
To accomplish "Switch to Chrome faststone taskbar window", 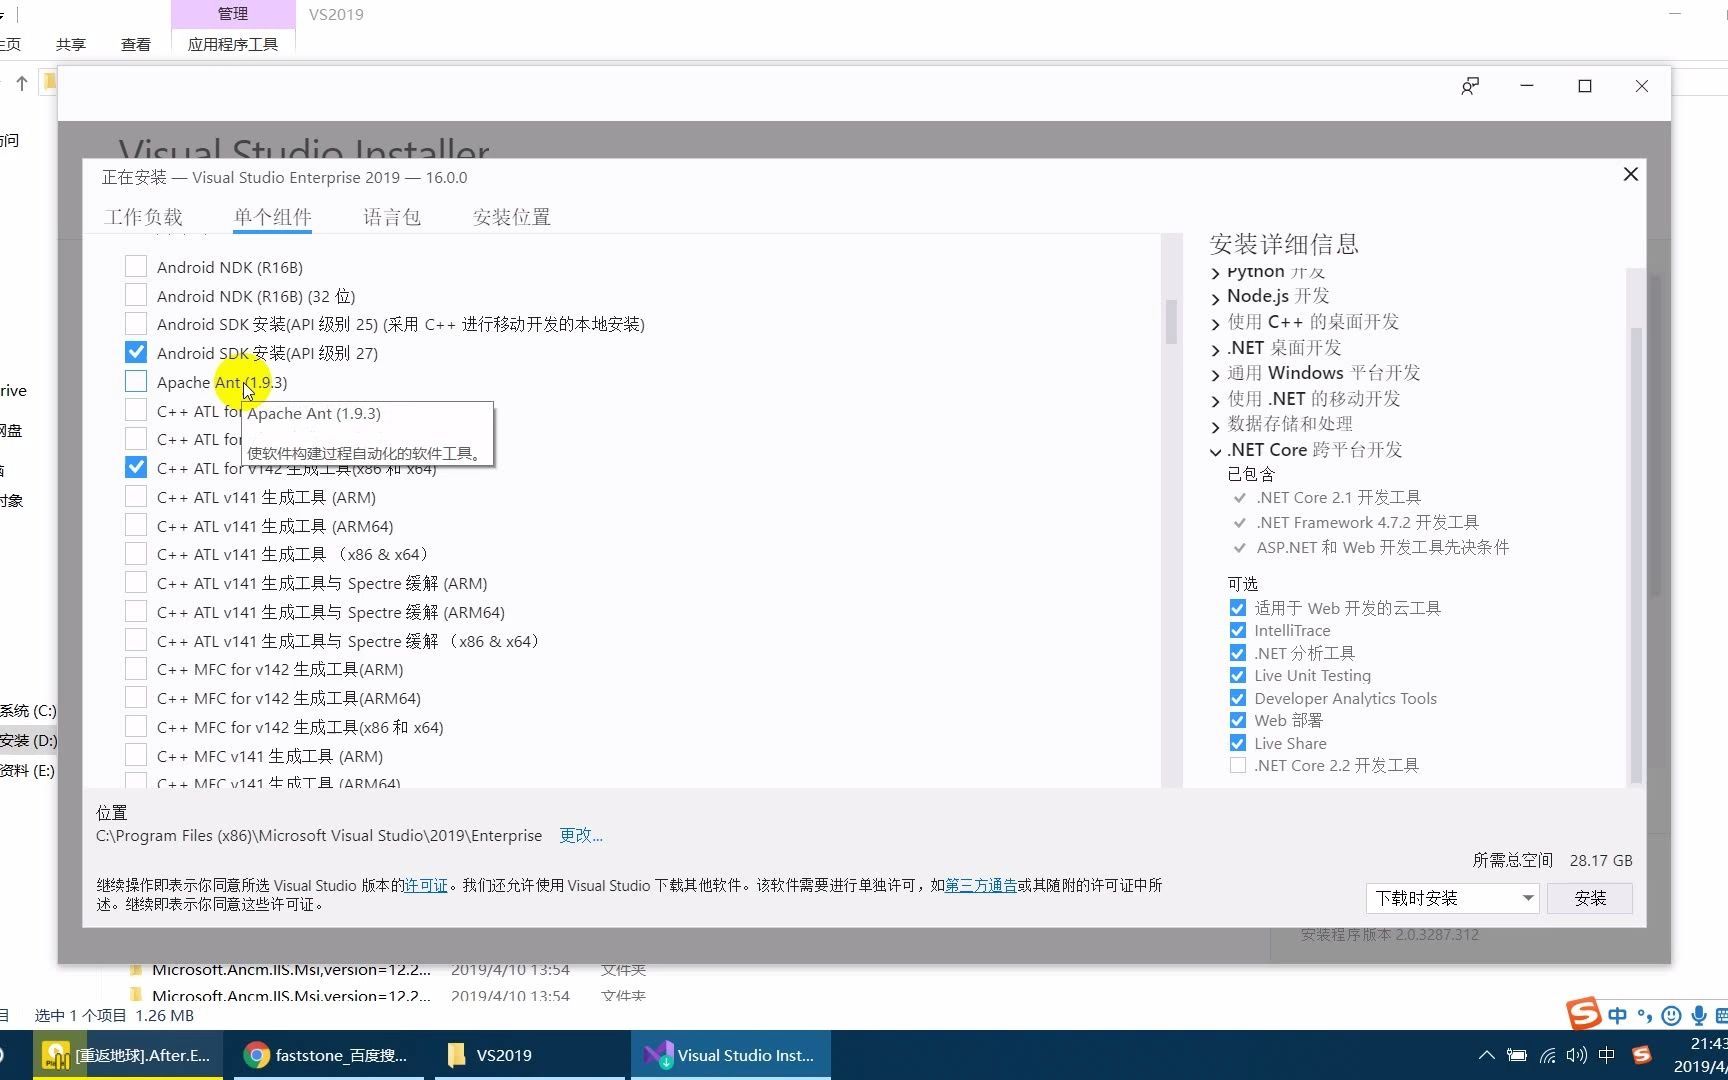I will (328, 1055).
